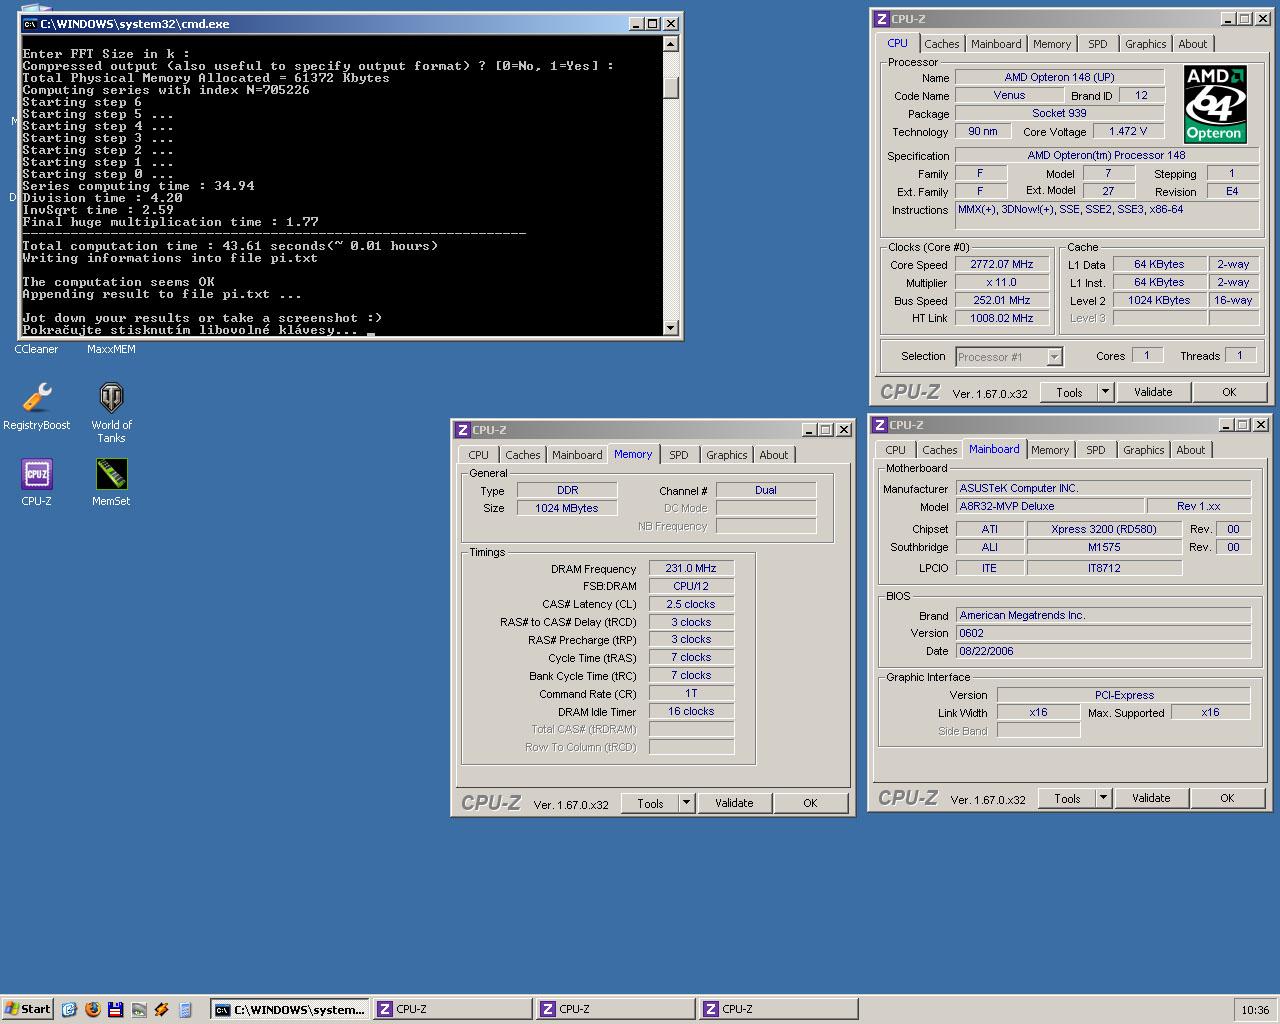Open About tab in top CPU-Z window
This screenshot has width=1280, height=1024.
pyautogui.click(x=1192, y=44)
